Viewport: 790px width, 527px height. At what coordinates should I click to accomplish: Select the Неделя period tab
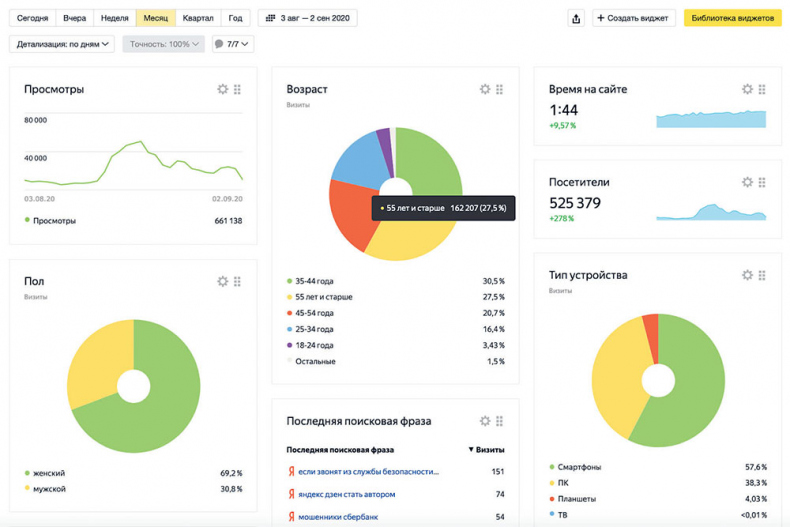pyautogui.click(x=115, y=18)
